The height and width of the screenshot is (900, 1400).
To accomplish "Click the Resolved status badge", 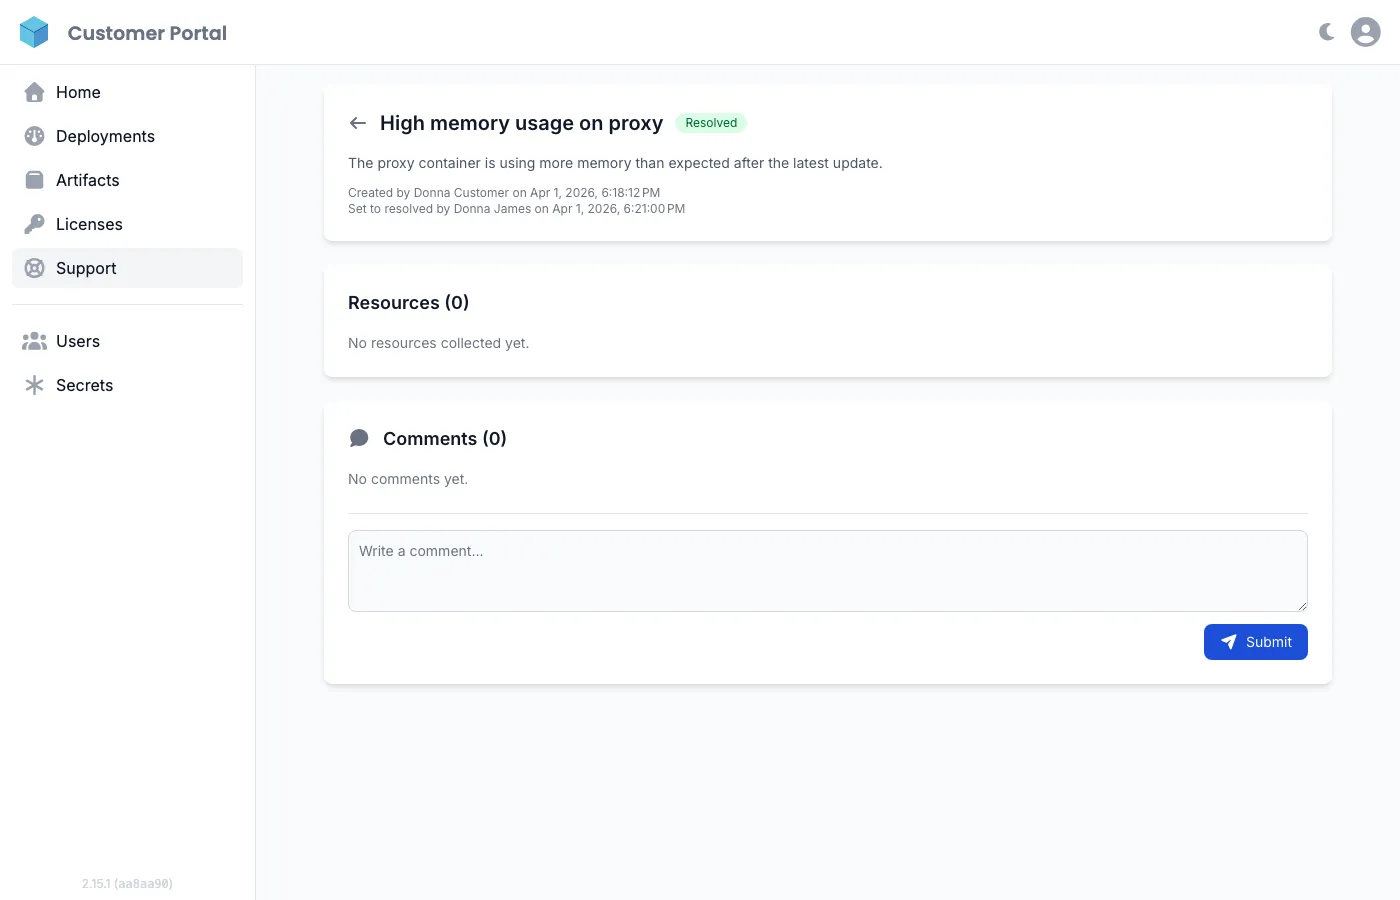I will click(x=711, y=122).
